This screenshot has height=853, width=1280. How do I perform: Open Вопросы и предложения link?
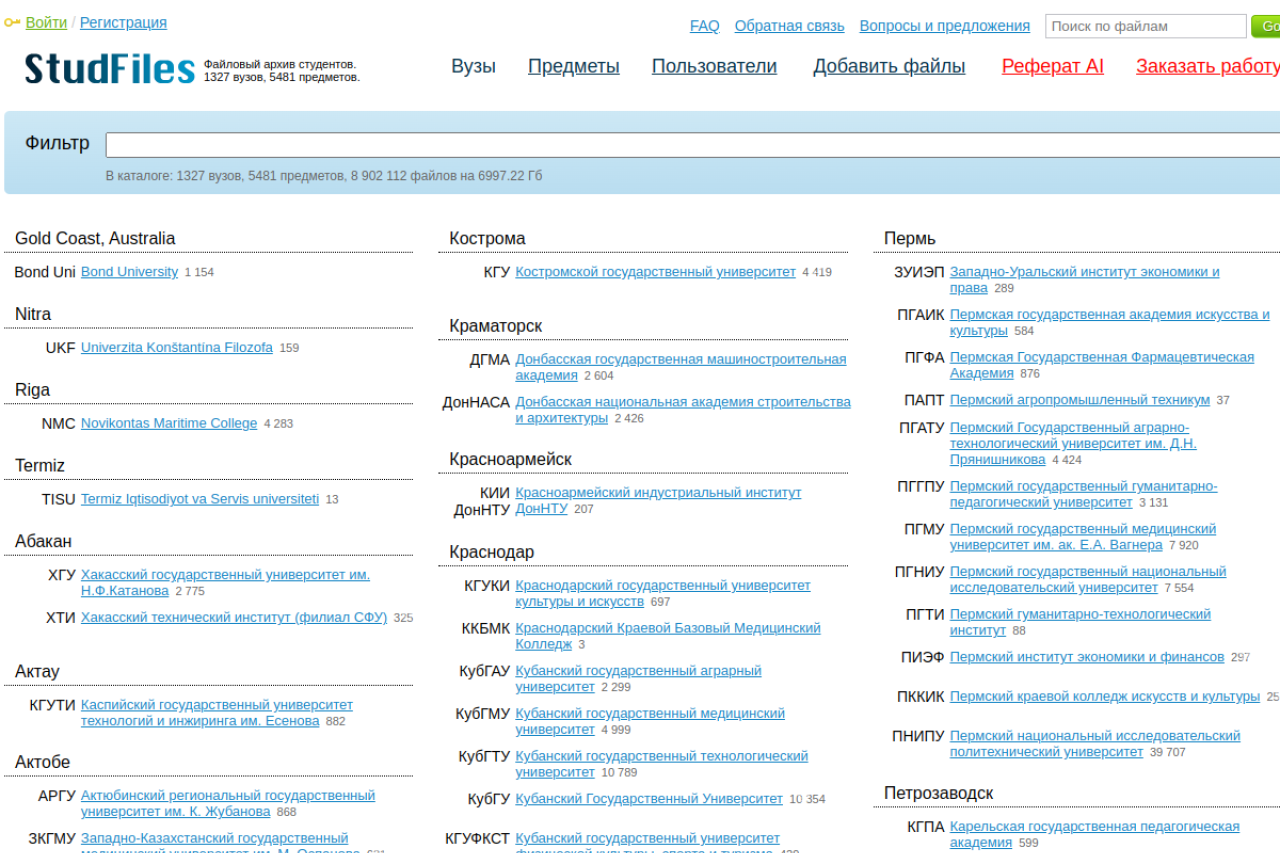pos(945,26)
